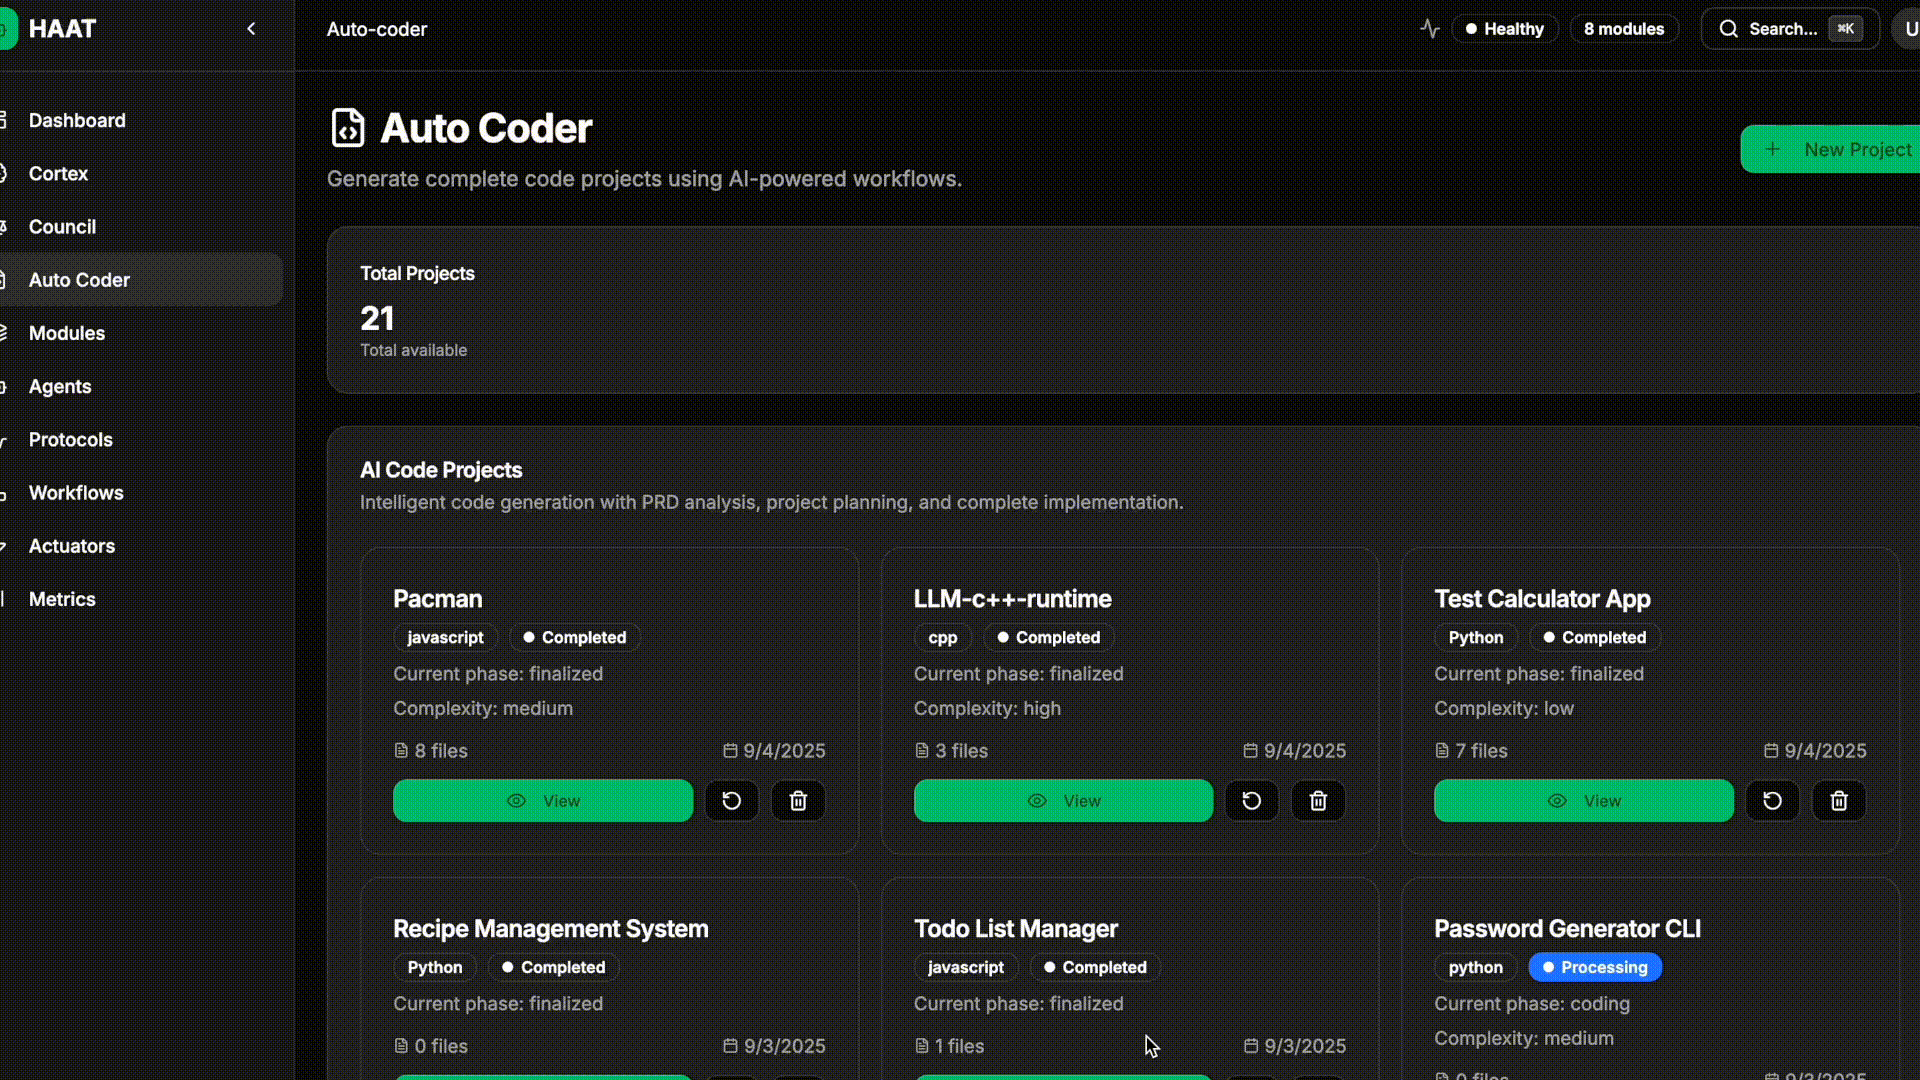Screen dimensions: 1920x1080
Task: Collapse the sidebar with the chevron arrow
Action: pos(251,29)
